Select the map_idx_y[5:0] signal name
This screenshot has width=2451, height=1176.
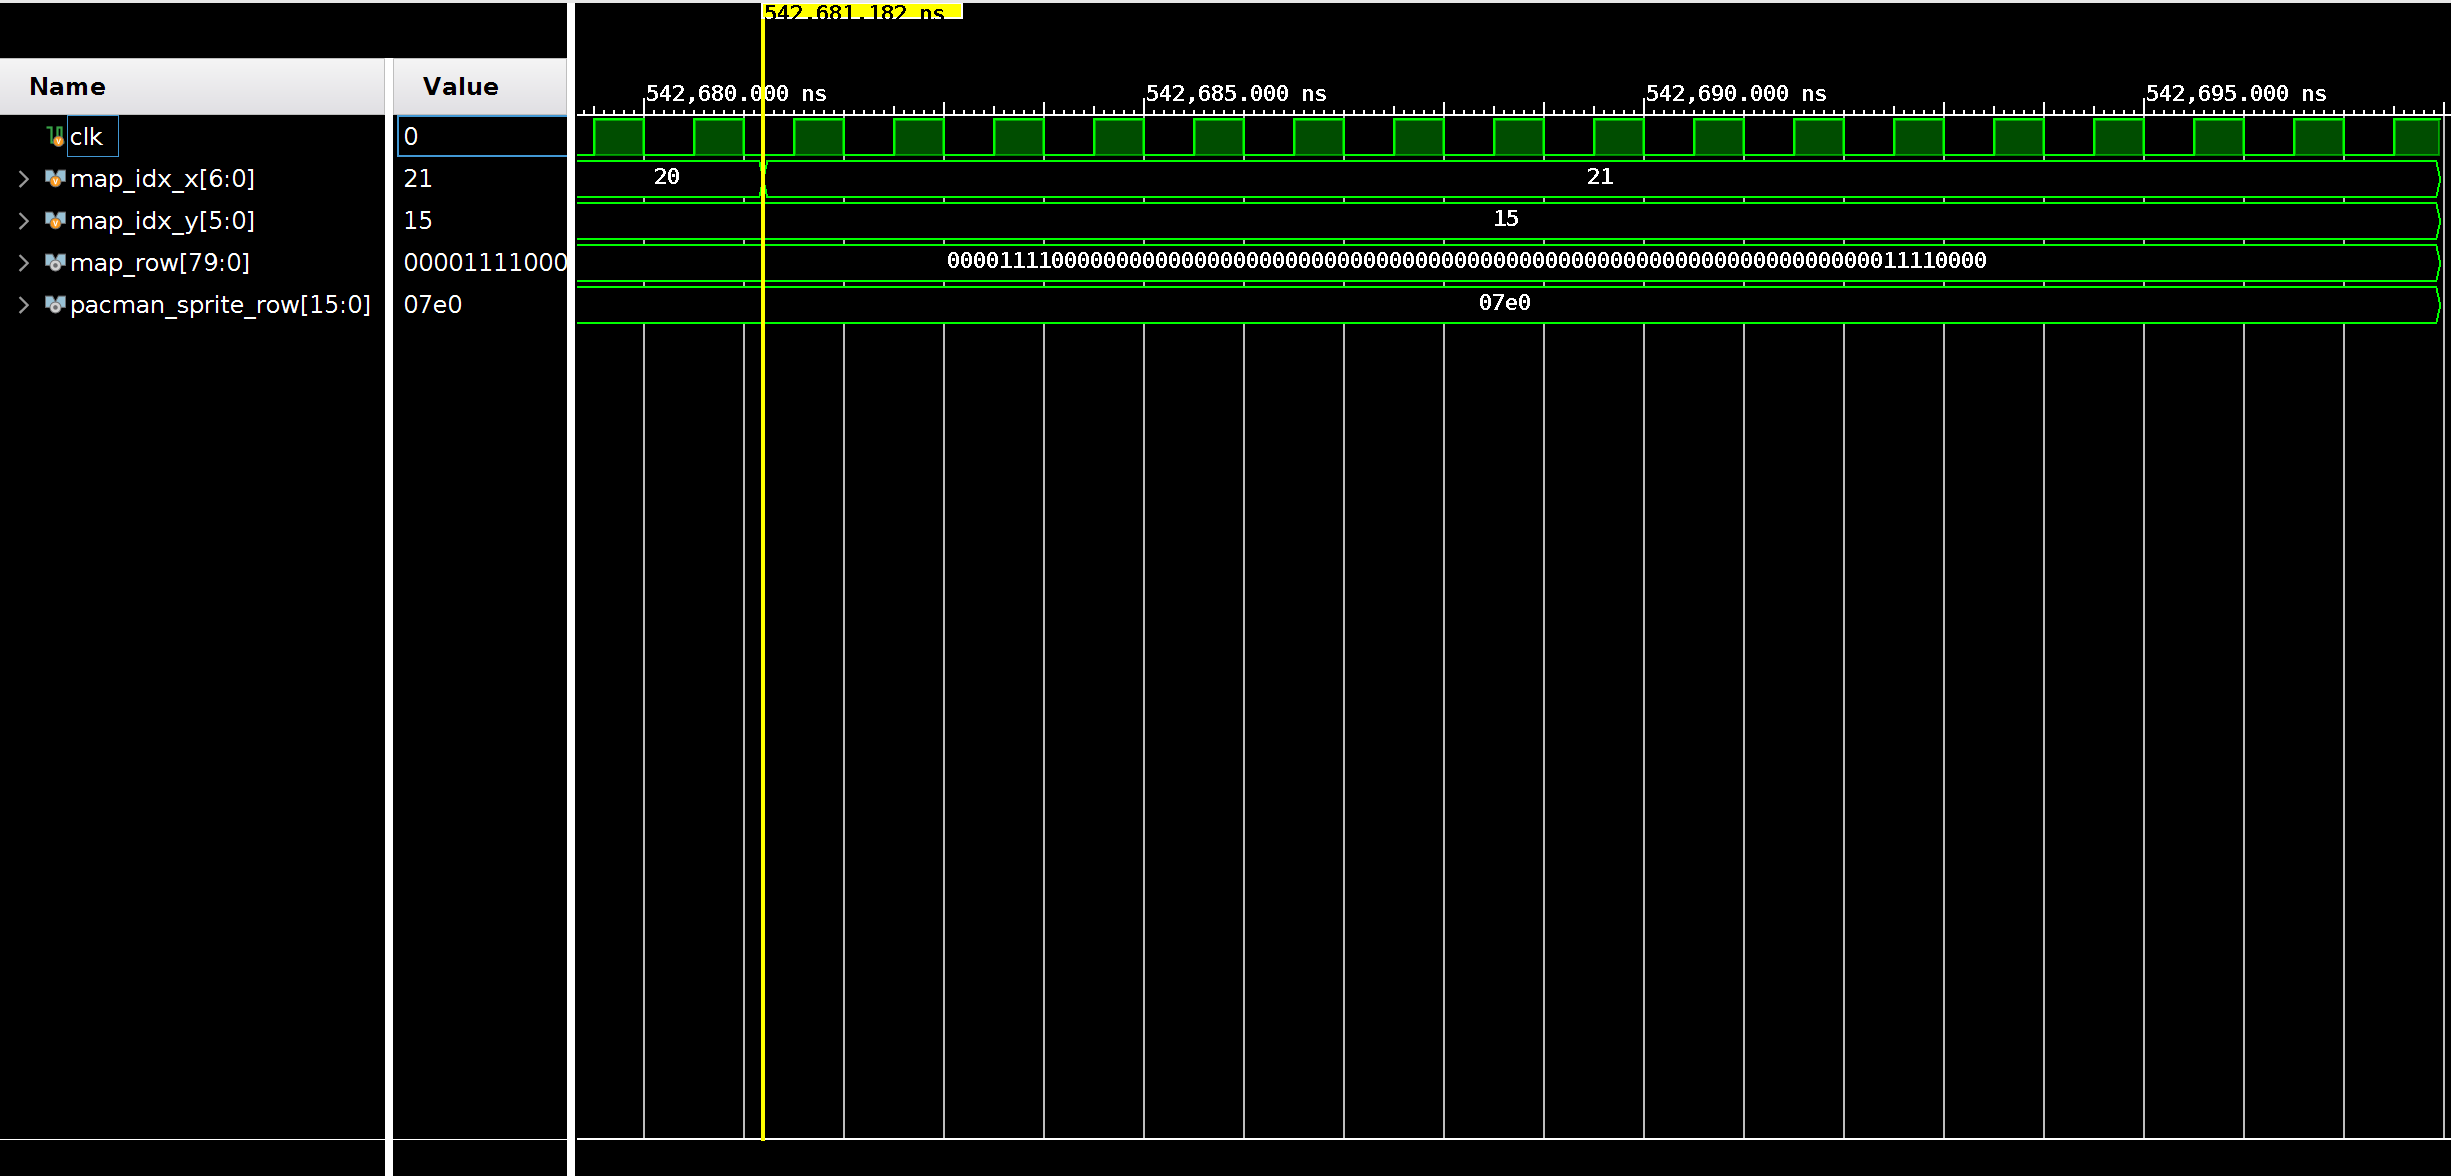point(162,221)
